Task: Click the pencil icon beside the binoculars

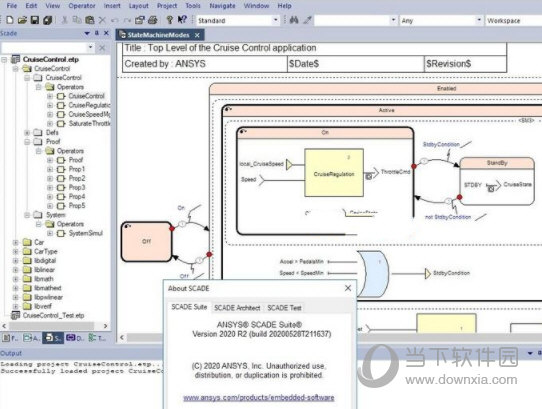Action: click(x=307, y=20)
